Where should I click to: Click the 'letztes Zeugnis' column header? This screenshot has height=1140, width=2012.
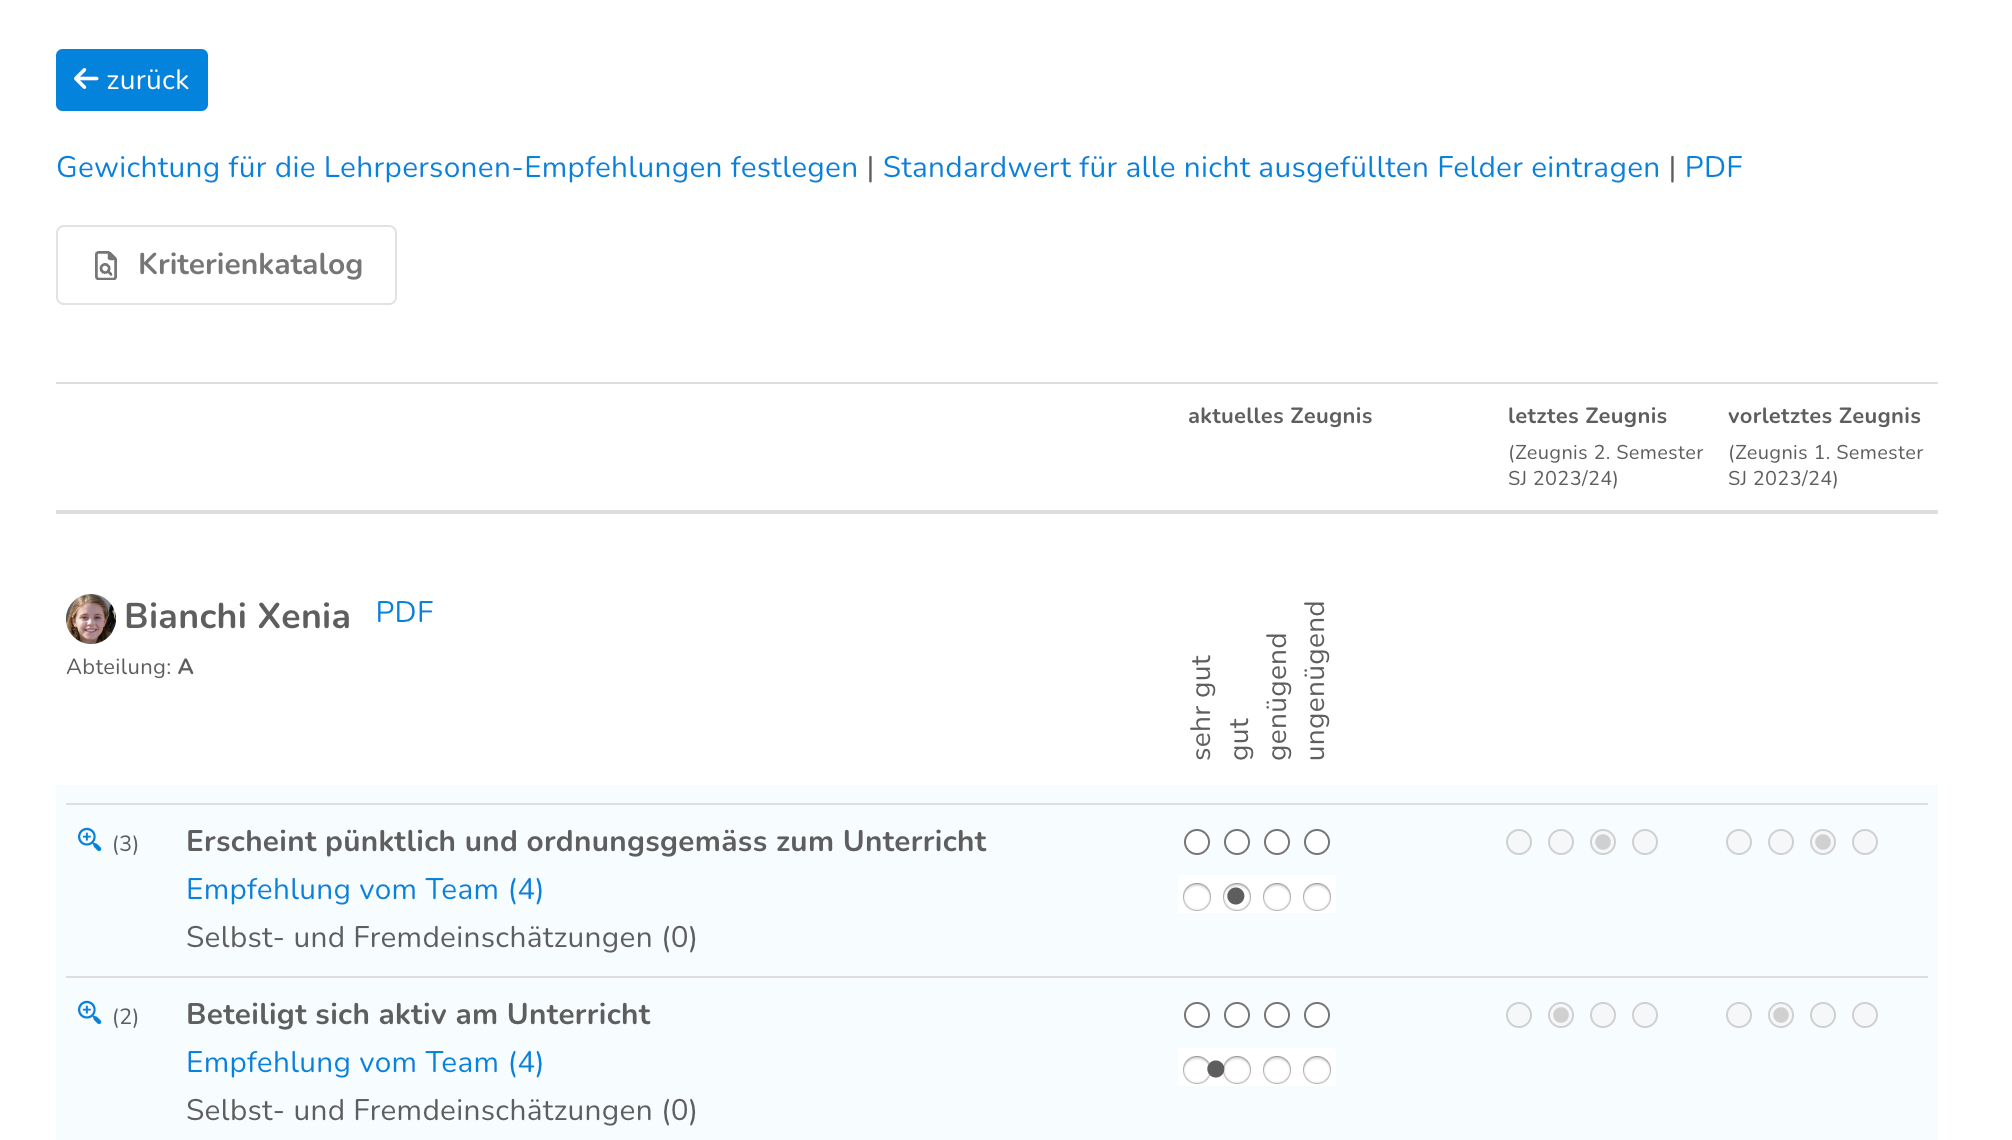point(1586,416)
